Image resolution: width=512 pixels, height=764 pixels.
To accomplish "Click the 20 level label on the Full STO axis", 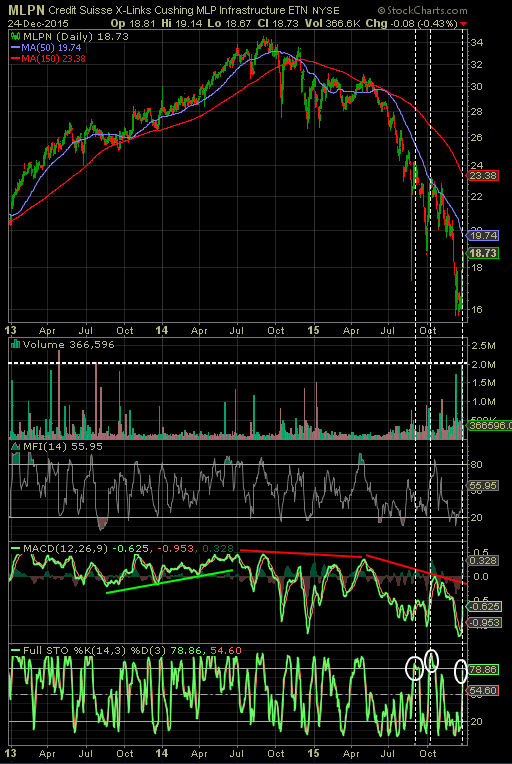I will pyautogui.click(x=477, y=722).
